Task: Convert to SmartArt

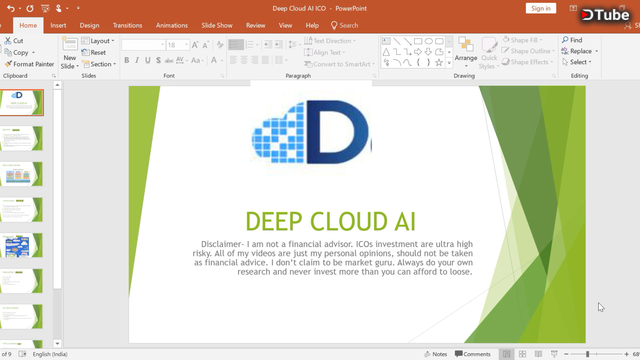Action: tap(340, 64)
